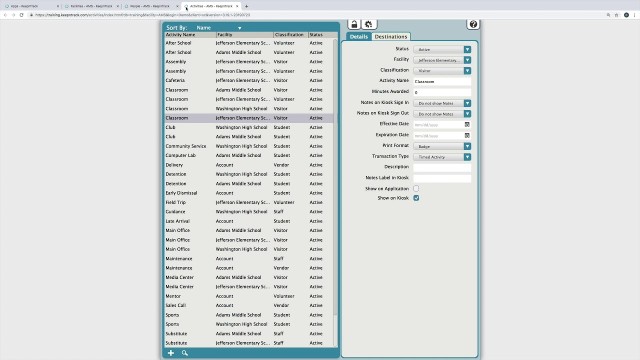The image size is (640, 360).
Task: Open the Print Format dropdown
Action: (x=442, y=146)
